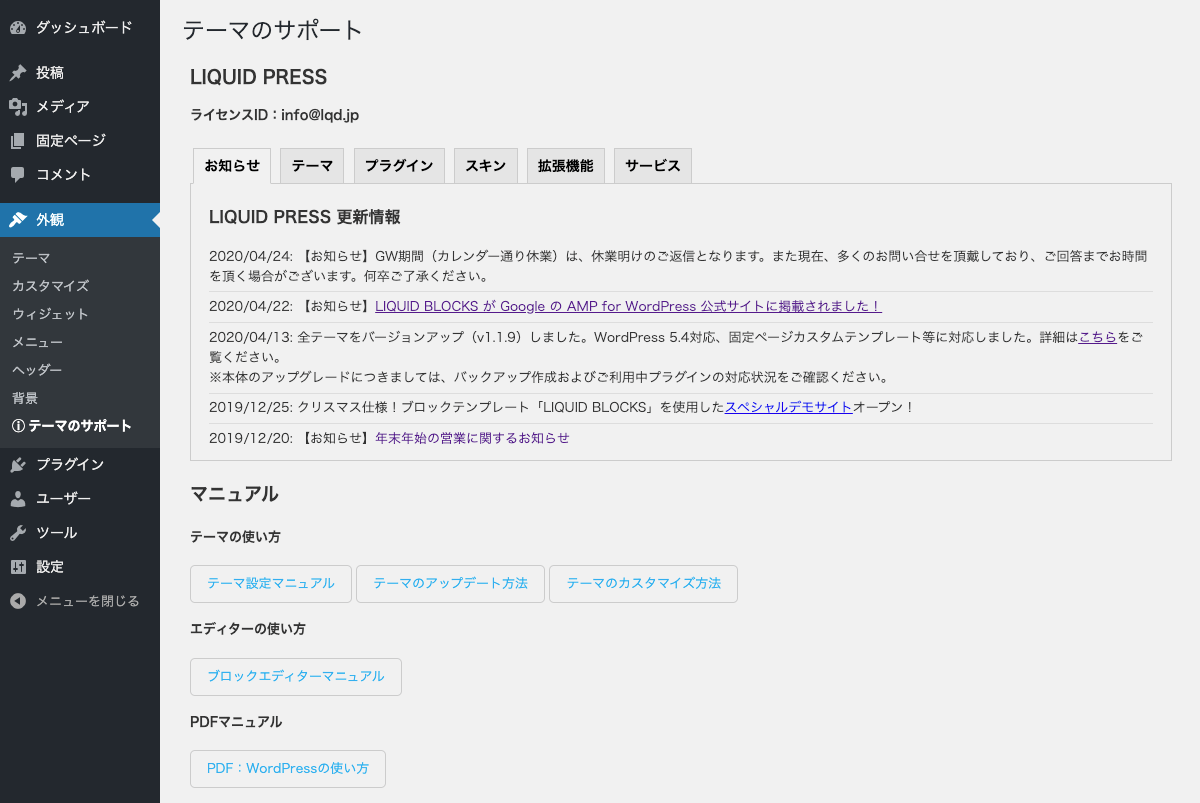Open the 投稿 menu
Viewport: 1200px width, 803px height.
(x=80, y=73)
